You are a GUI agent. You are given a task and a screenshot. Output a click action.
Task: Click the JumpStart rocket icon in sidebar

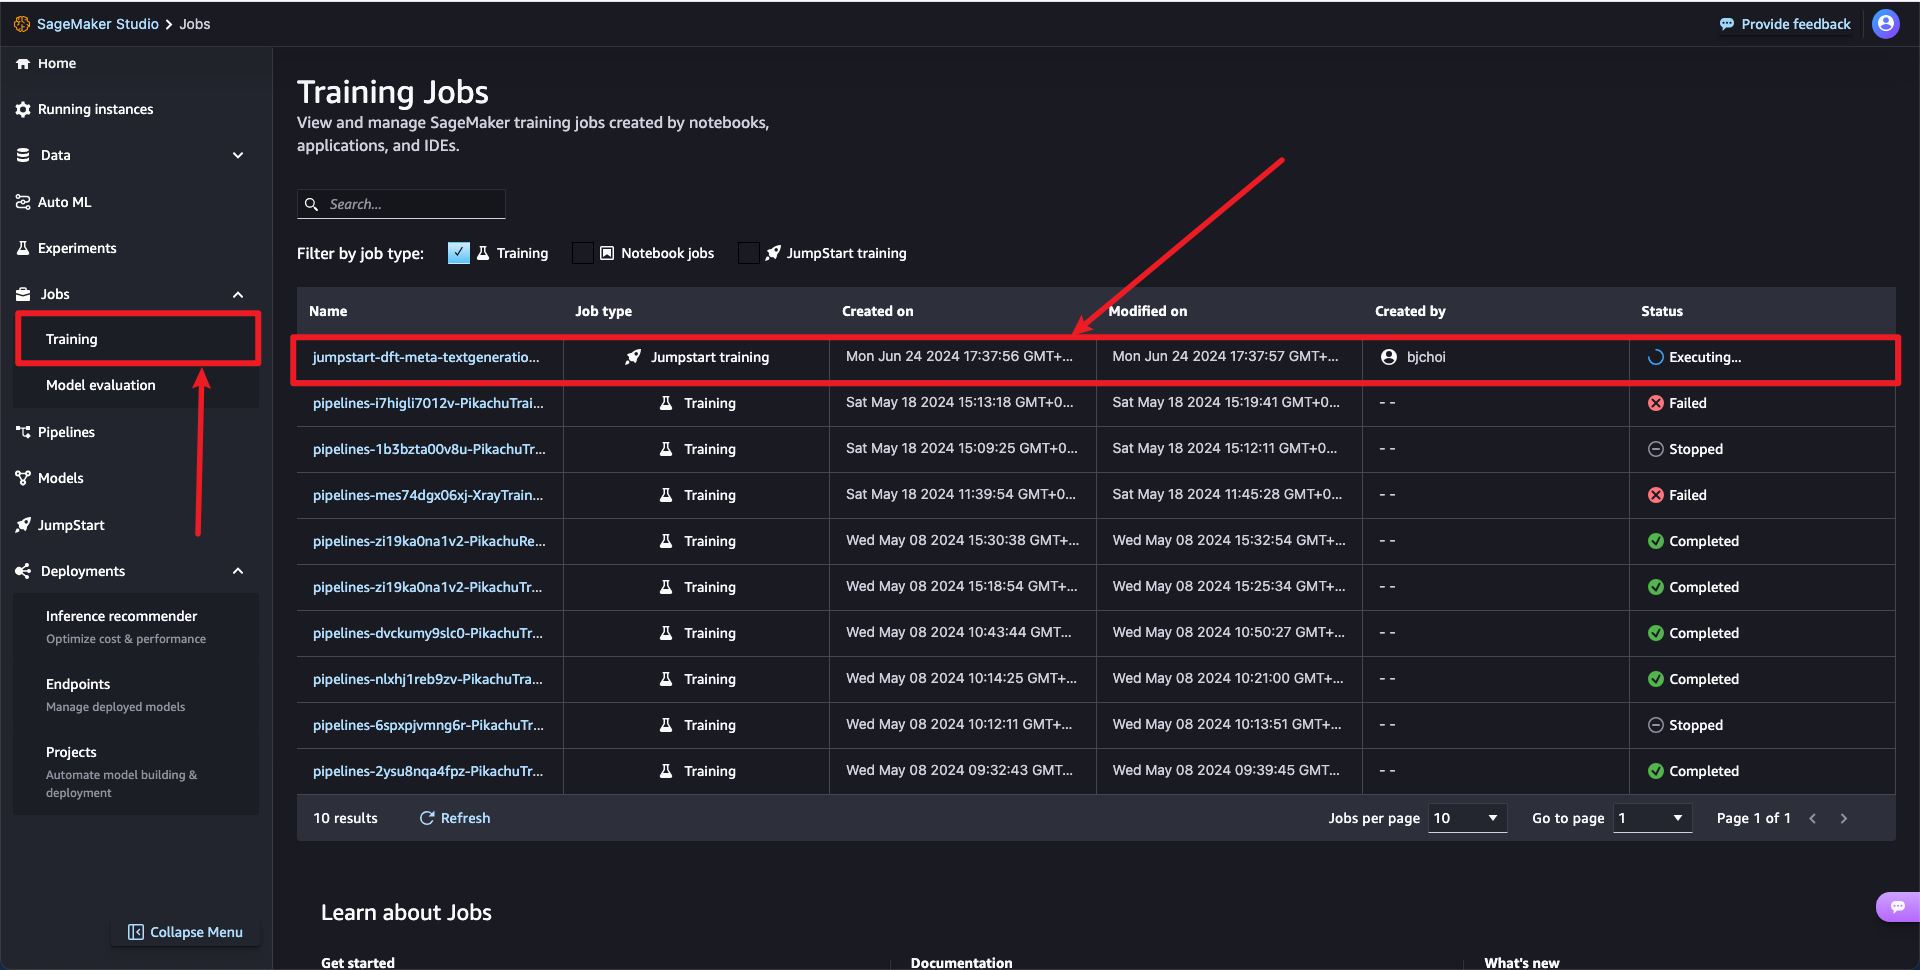pos(23,525)
